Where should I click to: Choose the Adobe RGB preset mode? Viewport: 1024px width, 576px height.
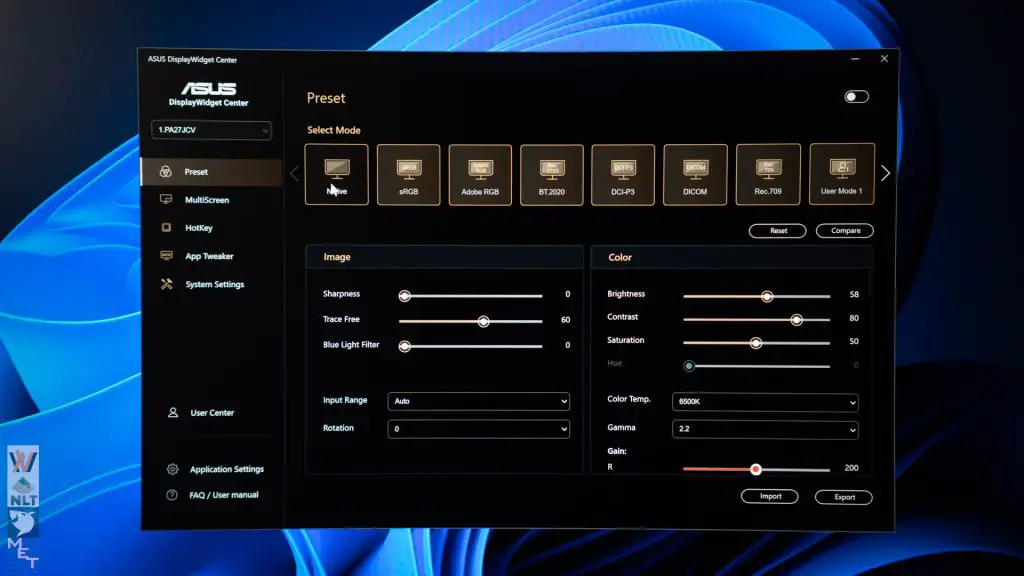pyautogui.click(x=480, y=175)
